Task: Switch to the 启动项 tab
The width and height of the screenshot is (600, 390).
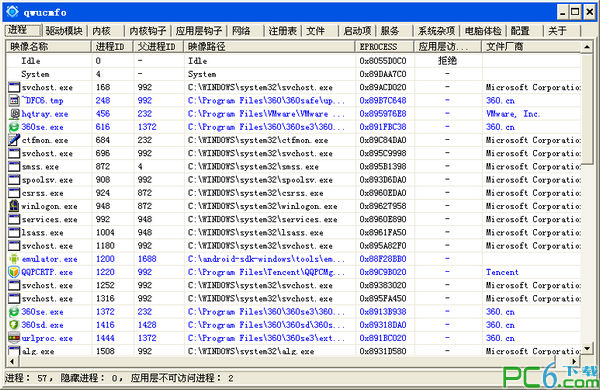Action: click(357, 31)
